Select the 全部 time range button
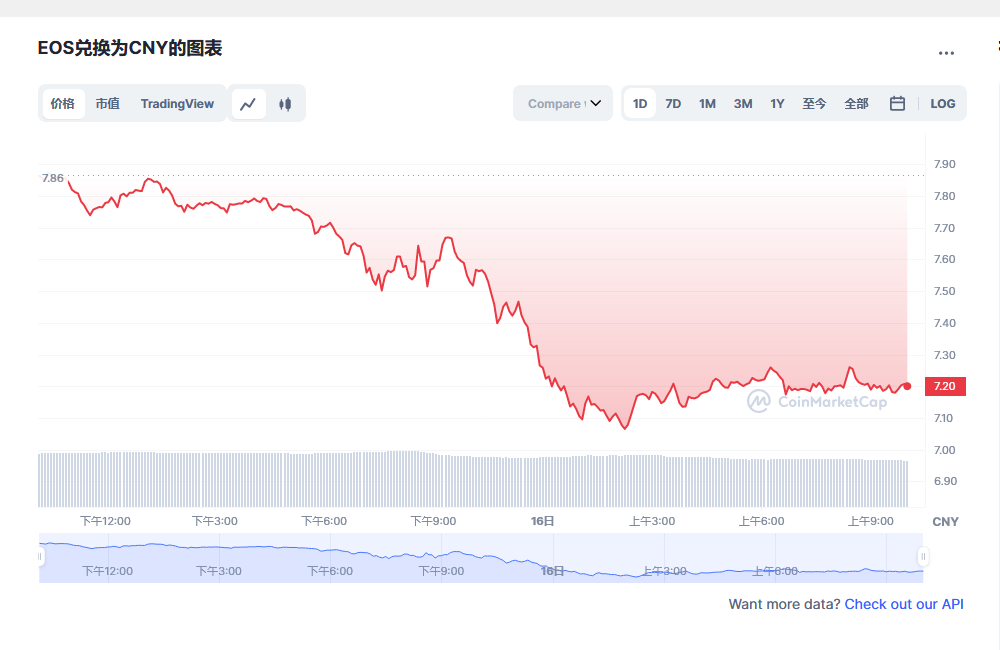This screenshot has width=1000, height=650. click(x=856, y=103)
